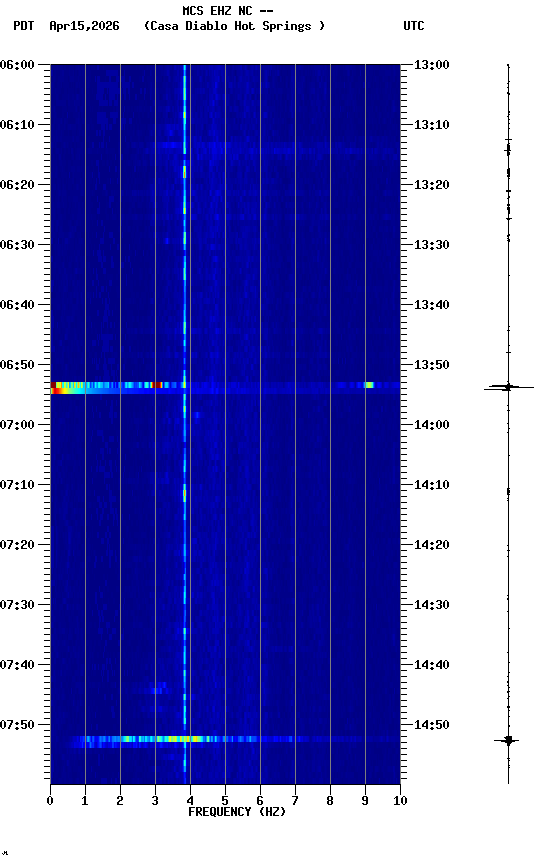Click the '14:10' UTC time label
Viewport: 552px width, 864px height.
click(432, 485)
